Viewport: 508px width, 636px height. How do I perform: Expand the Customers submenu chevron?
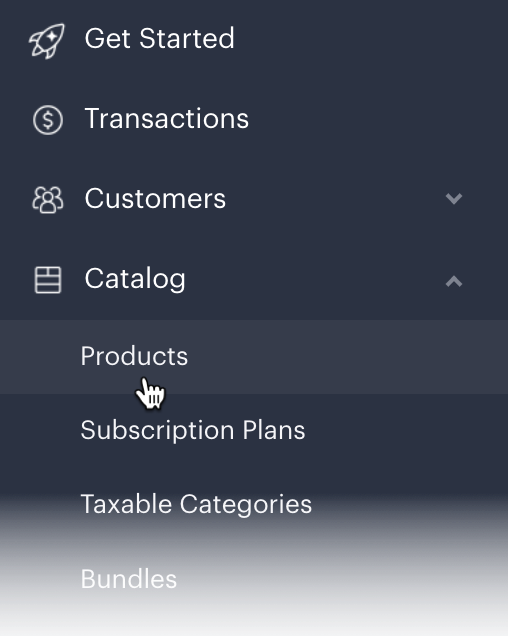point(454,199)
